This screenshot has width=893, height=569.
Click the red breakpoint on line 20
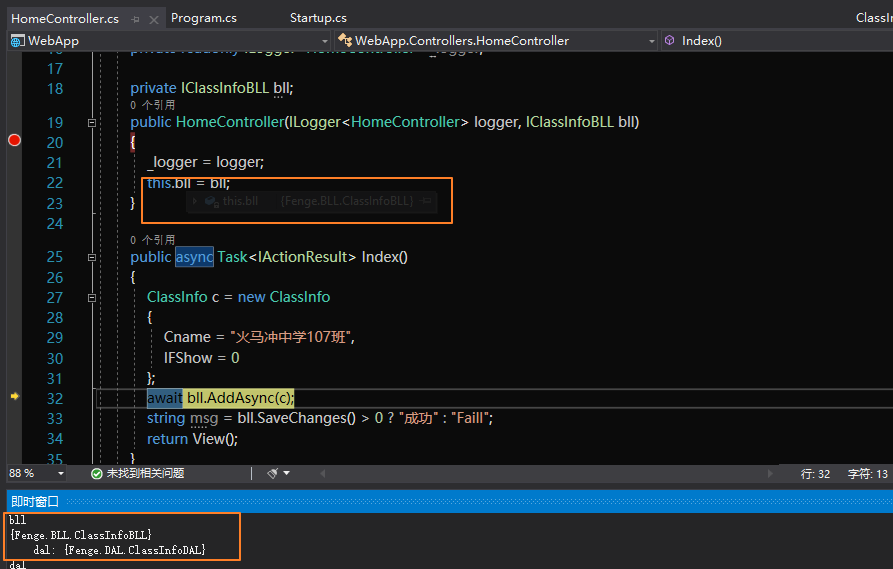click(14, 141)
